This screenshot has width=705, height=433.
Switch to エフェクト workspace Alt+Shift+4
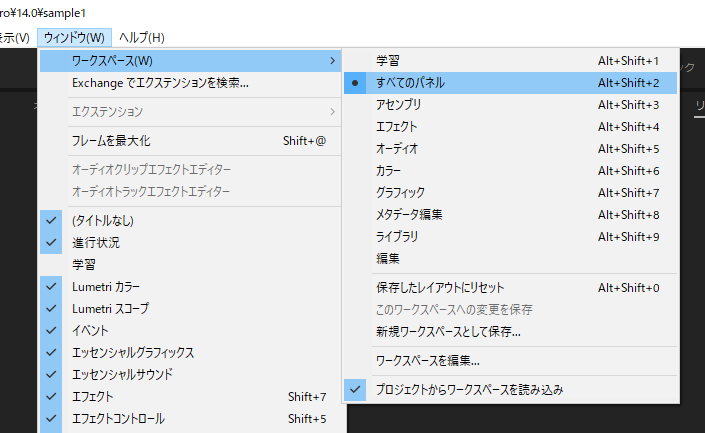[510, 127]
